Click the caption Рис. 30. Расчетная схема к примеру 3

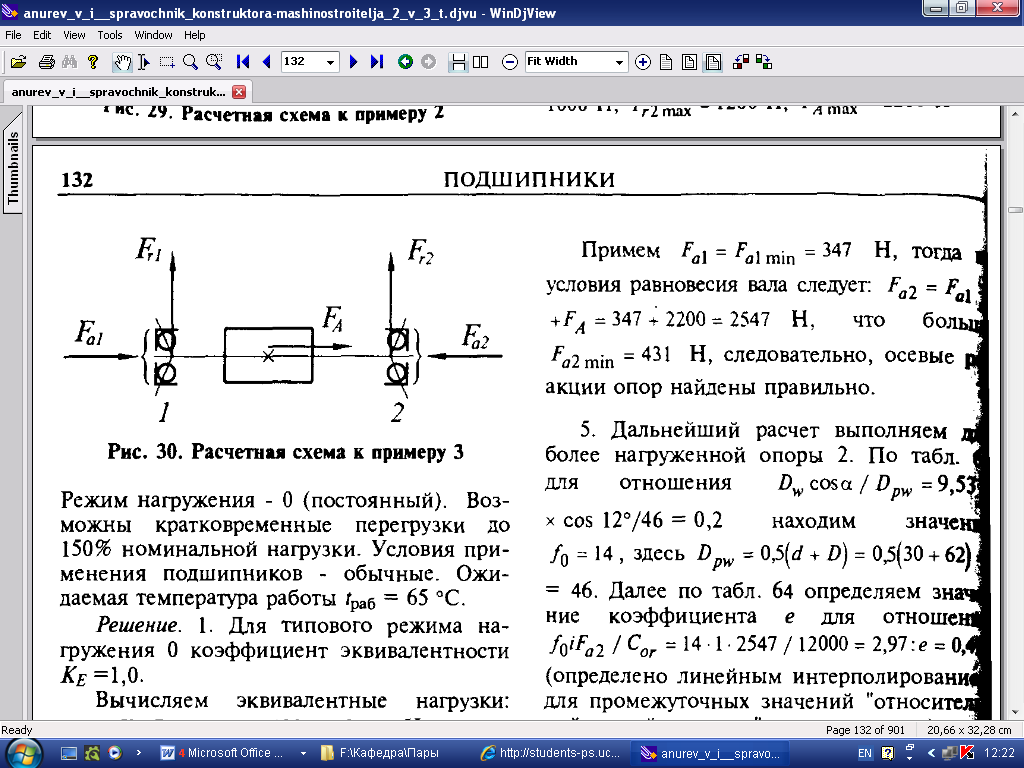coord(285,452)
